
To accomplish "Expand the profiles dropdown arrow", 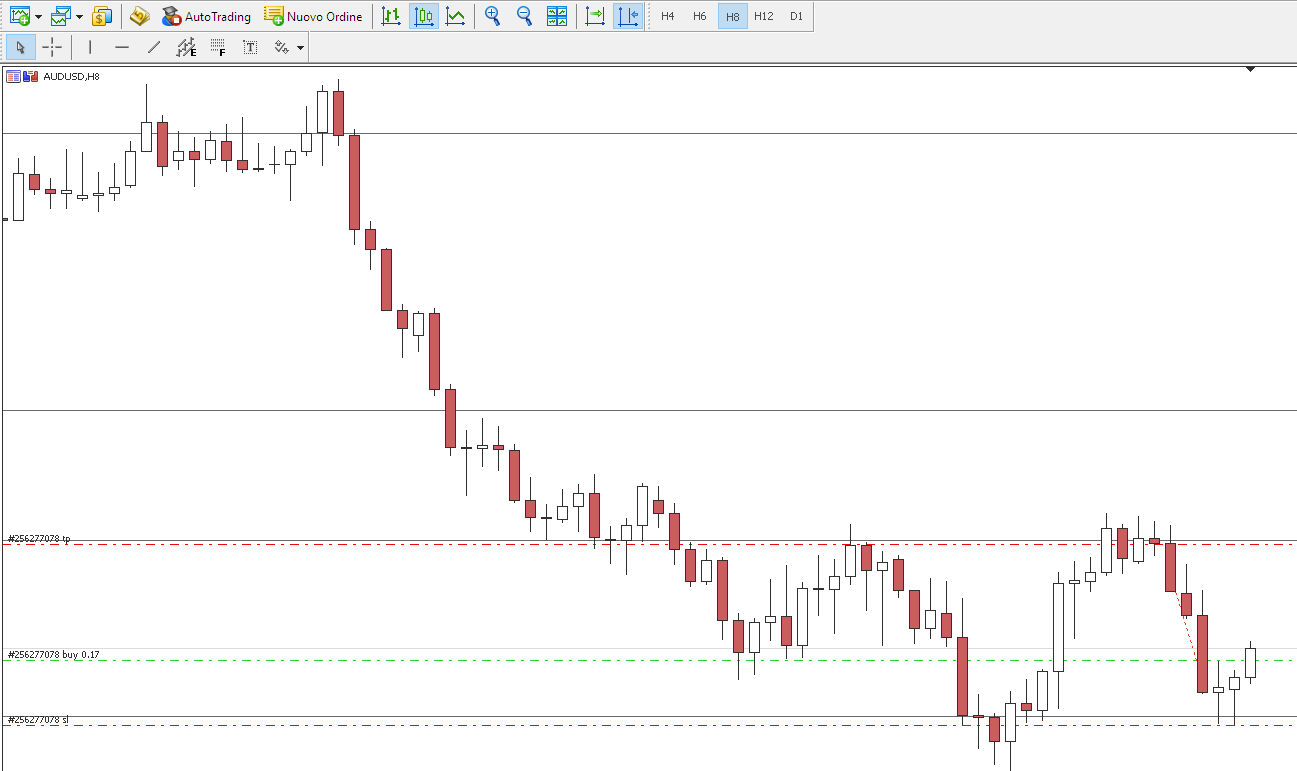I will 79,17.
